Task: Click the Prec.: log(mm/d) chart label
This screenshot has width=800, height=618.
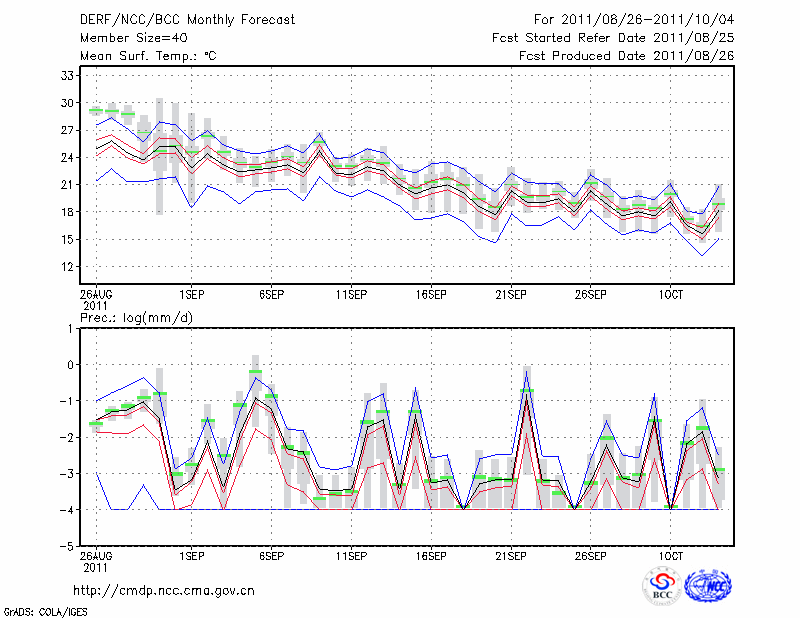Action: point(139,317)
